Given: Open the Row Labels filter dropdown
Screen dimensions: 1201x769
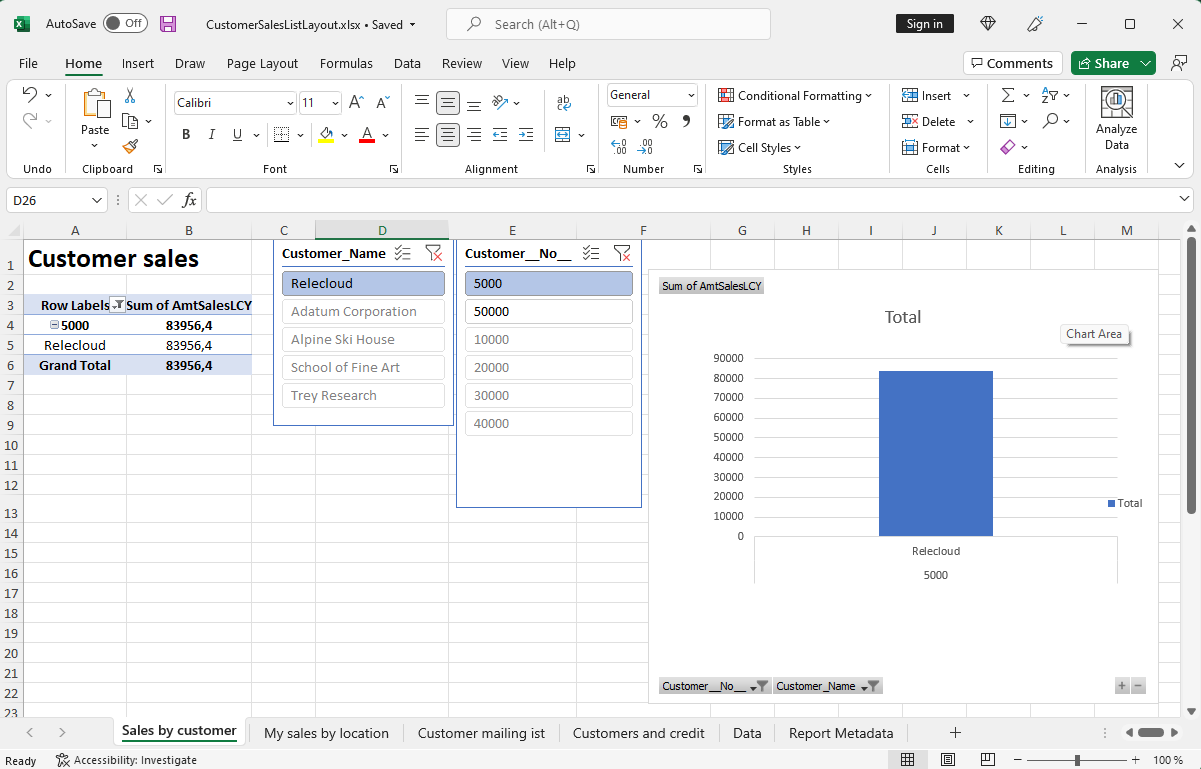Looking at the screenshot, I should [x=117, y=304].
